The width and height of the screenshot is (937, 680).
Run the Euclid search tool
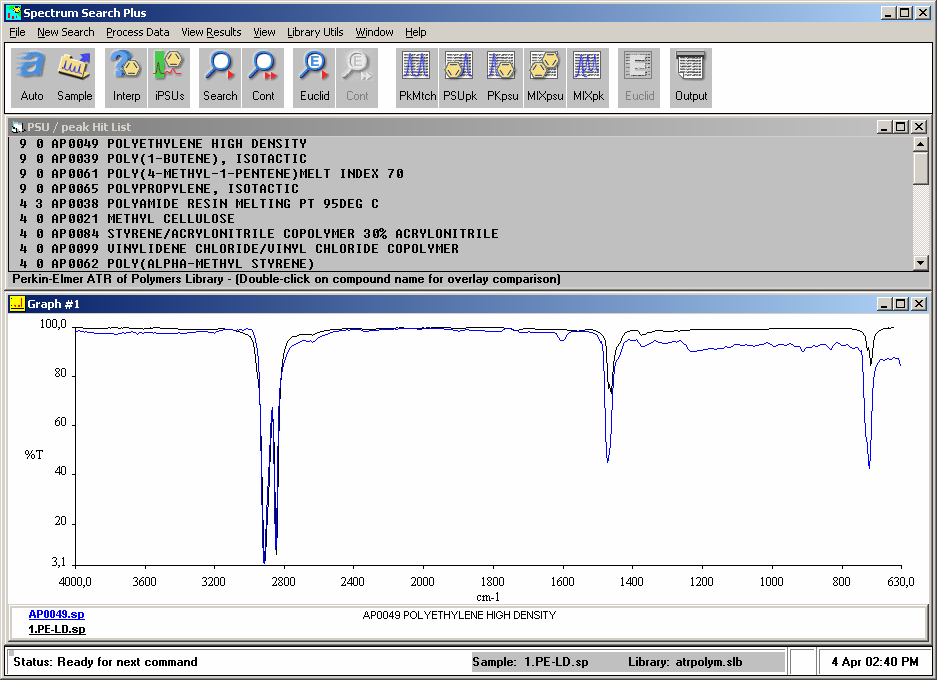[x=314, y=78]
